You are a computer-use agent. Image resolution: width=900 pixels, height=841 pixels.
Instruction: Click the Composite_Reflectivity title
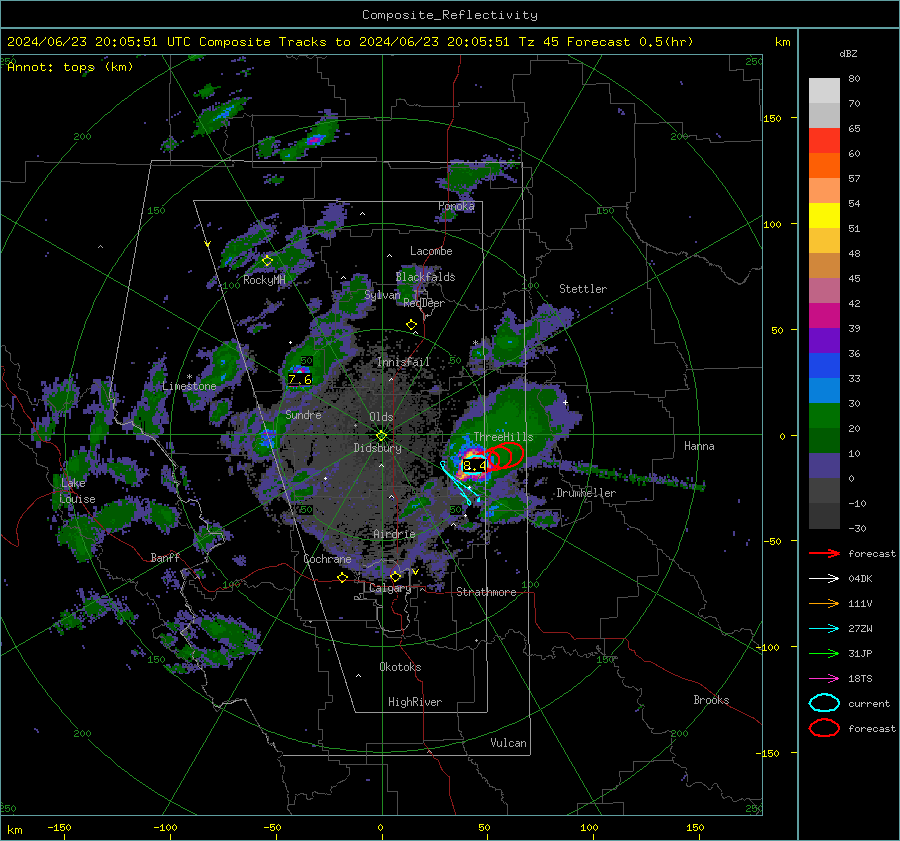coord(450,15)
